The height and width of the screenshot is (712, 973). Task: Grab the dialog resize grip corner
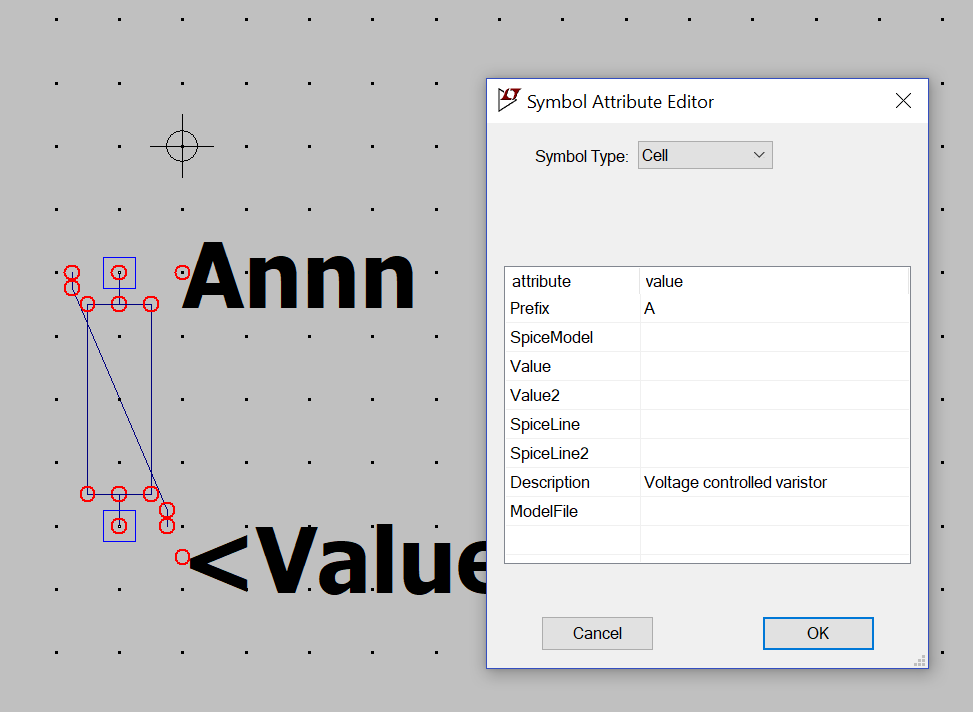[920, 660]
